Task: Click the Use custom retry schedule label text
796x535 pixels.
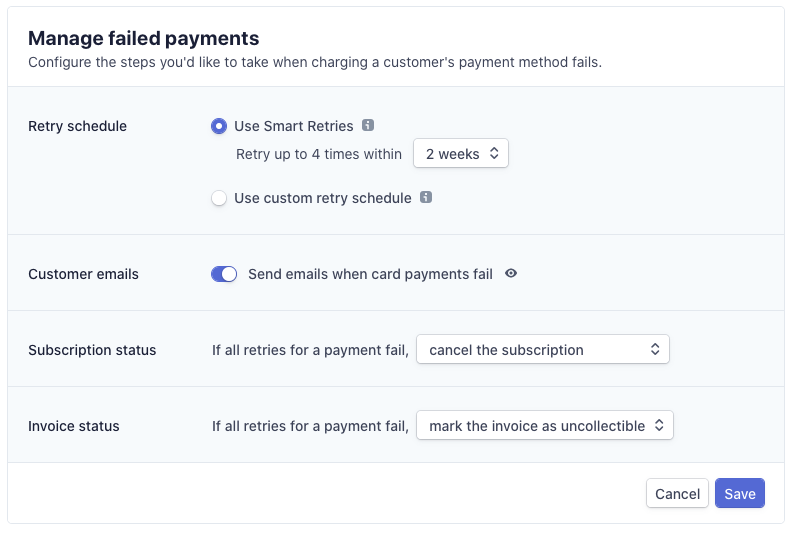Action: (322, 198)
